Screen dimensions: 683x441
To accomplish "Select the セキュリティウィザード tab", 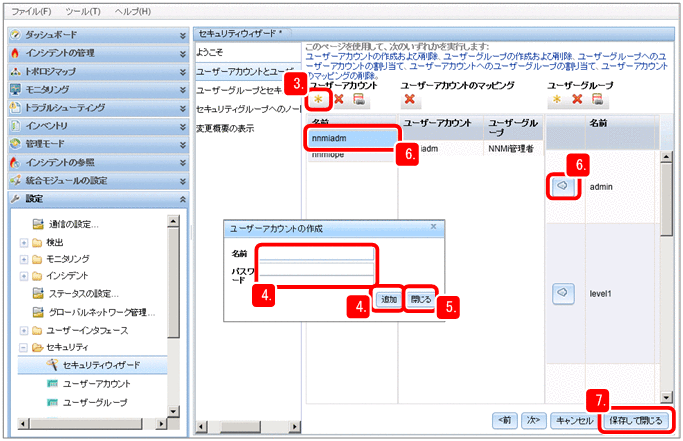I will pyautogui.click(x=241, y=34).
